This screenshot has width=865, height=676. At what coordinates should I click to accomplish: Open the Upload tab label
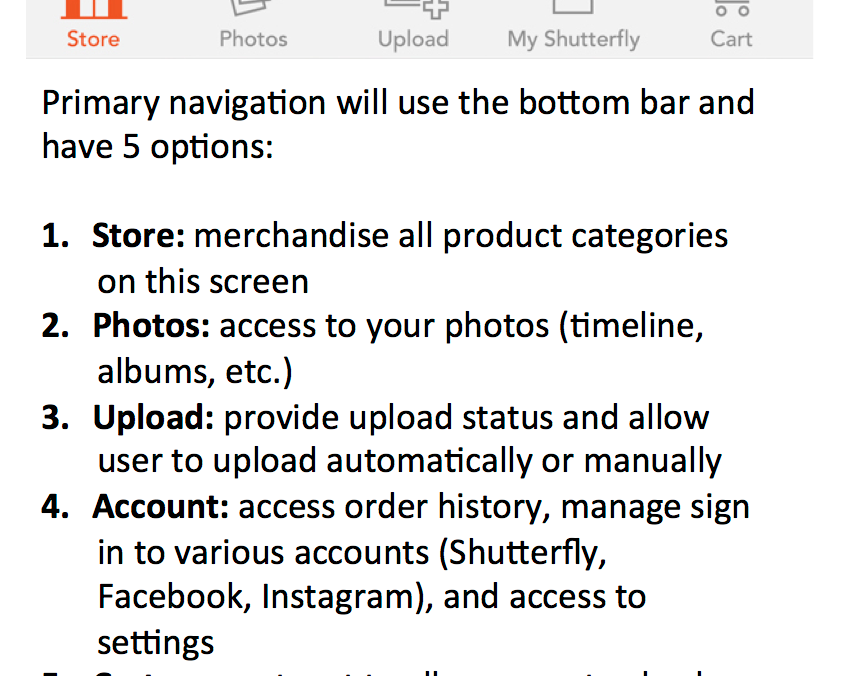tap(413, 40)
